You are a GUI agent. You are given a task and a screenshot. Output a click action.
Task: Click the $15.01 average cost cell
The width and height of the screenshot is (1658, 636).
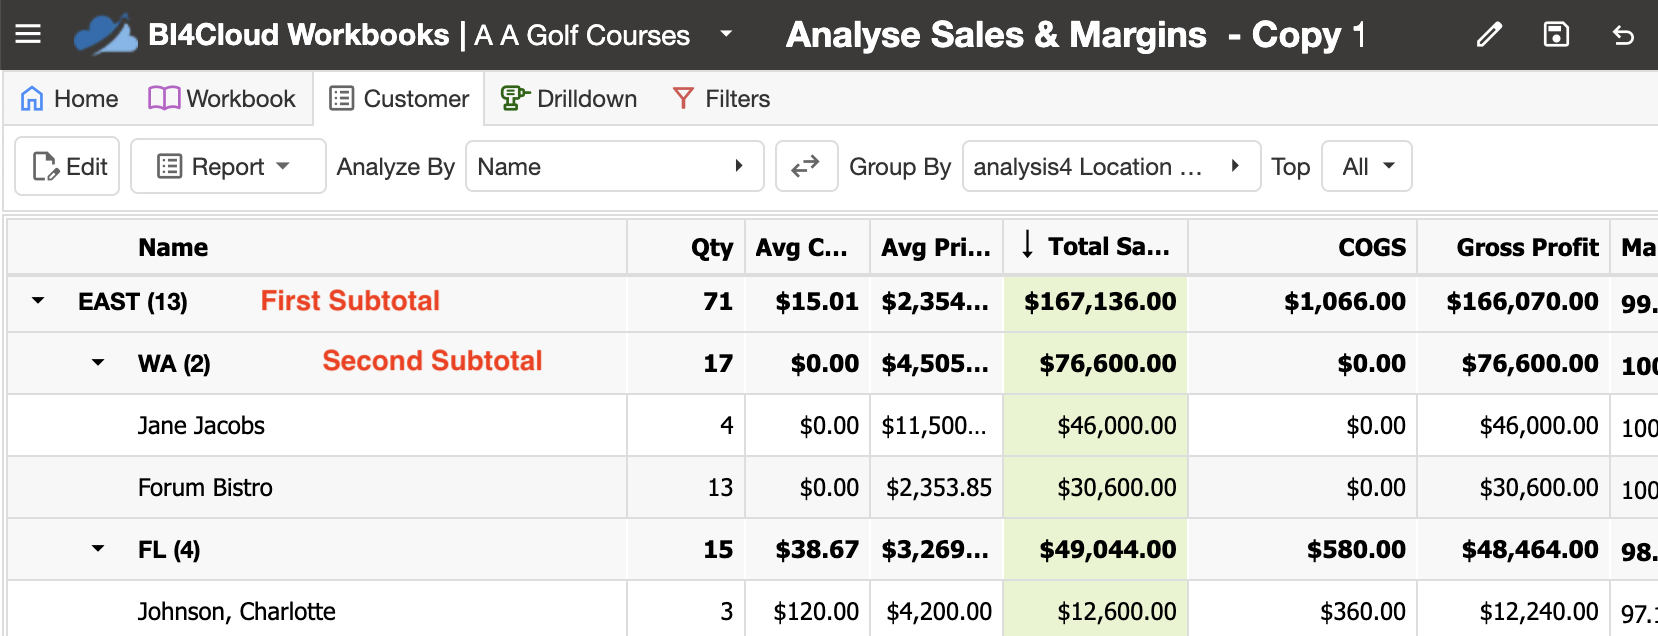coord(808,302)
